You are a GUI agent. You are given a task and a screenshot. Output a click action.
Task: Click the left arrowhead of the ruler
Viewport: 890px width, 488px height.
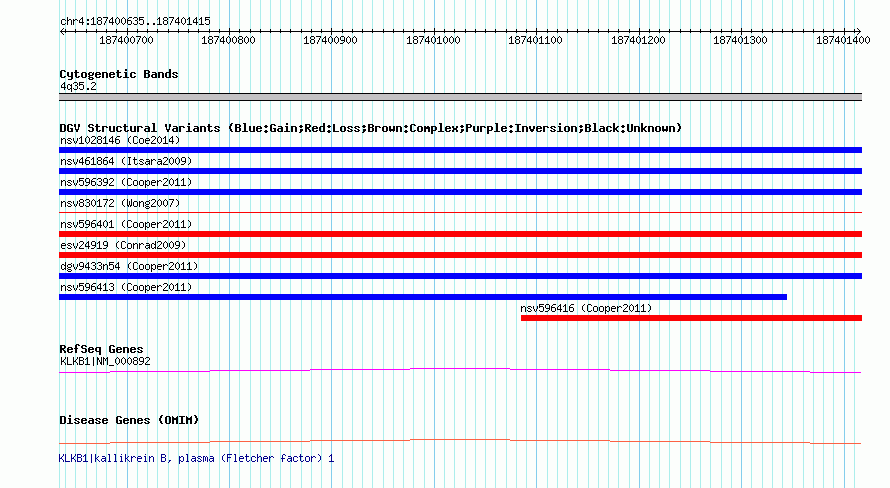point(62,32)
